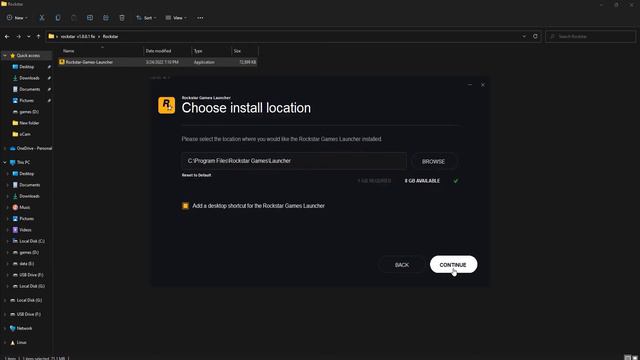Collapse This PC tree section
Viewport: 640px width, 360px height.
5,162
